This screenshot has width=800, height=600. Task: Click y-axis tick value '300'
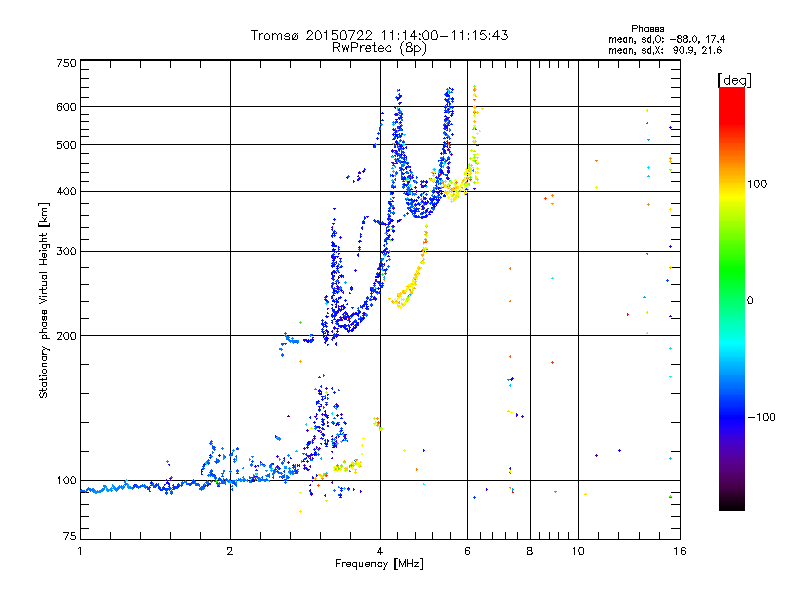pos(66,251)
